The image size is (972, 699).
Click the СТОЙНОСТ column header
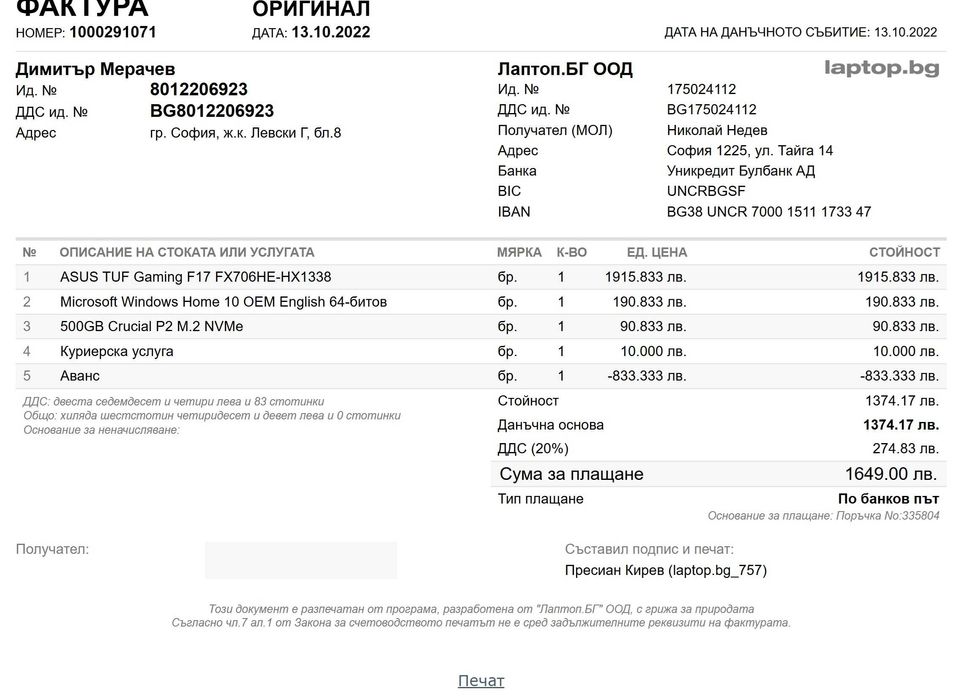pyautogui.click(x=904, y=252)
